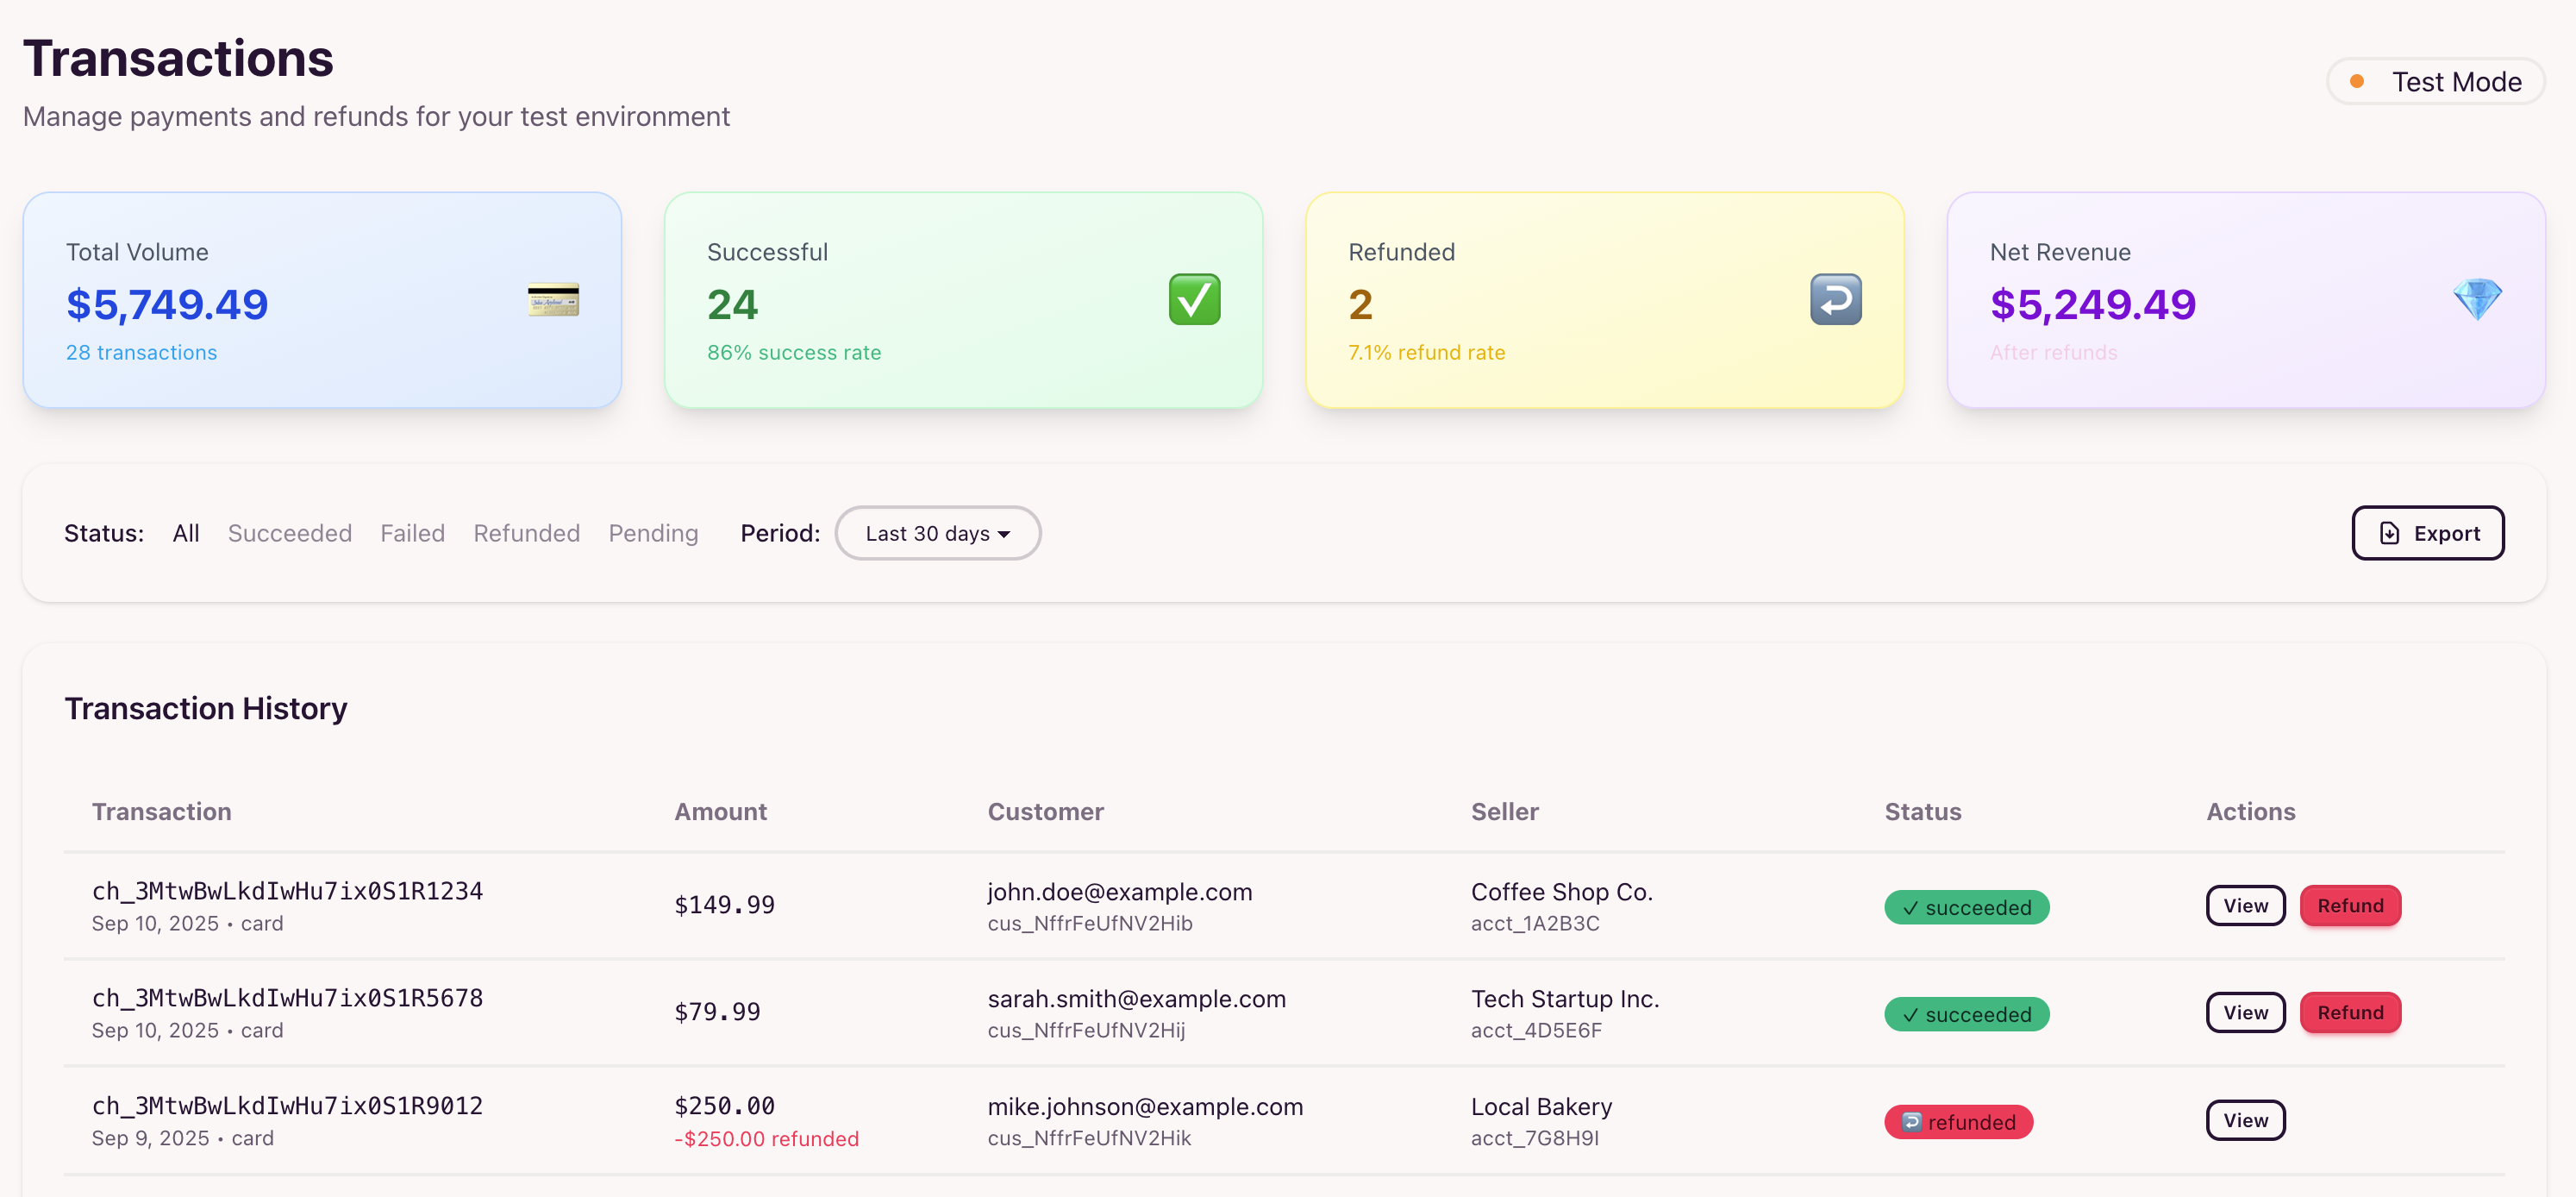This screenshot has height=1197, width=2576.
Task: Refund the $149.99 Coffee Shop Co. transaction
Action: tap(2349, 906)
